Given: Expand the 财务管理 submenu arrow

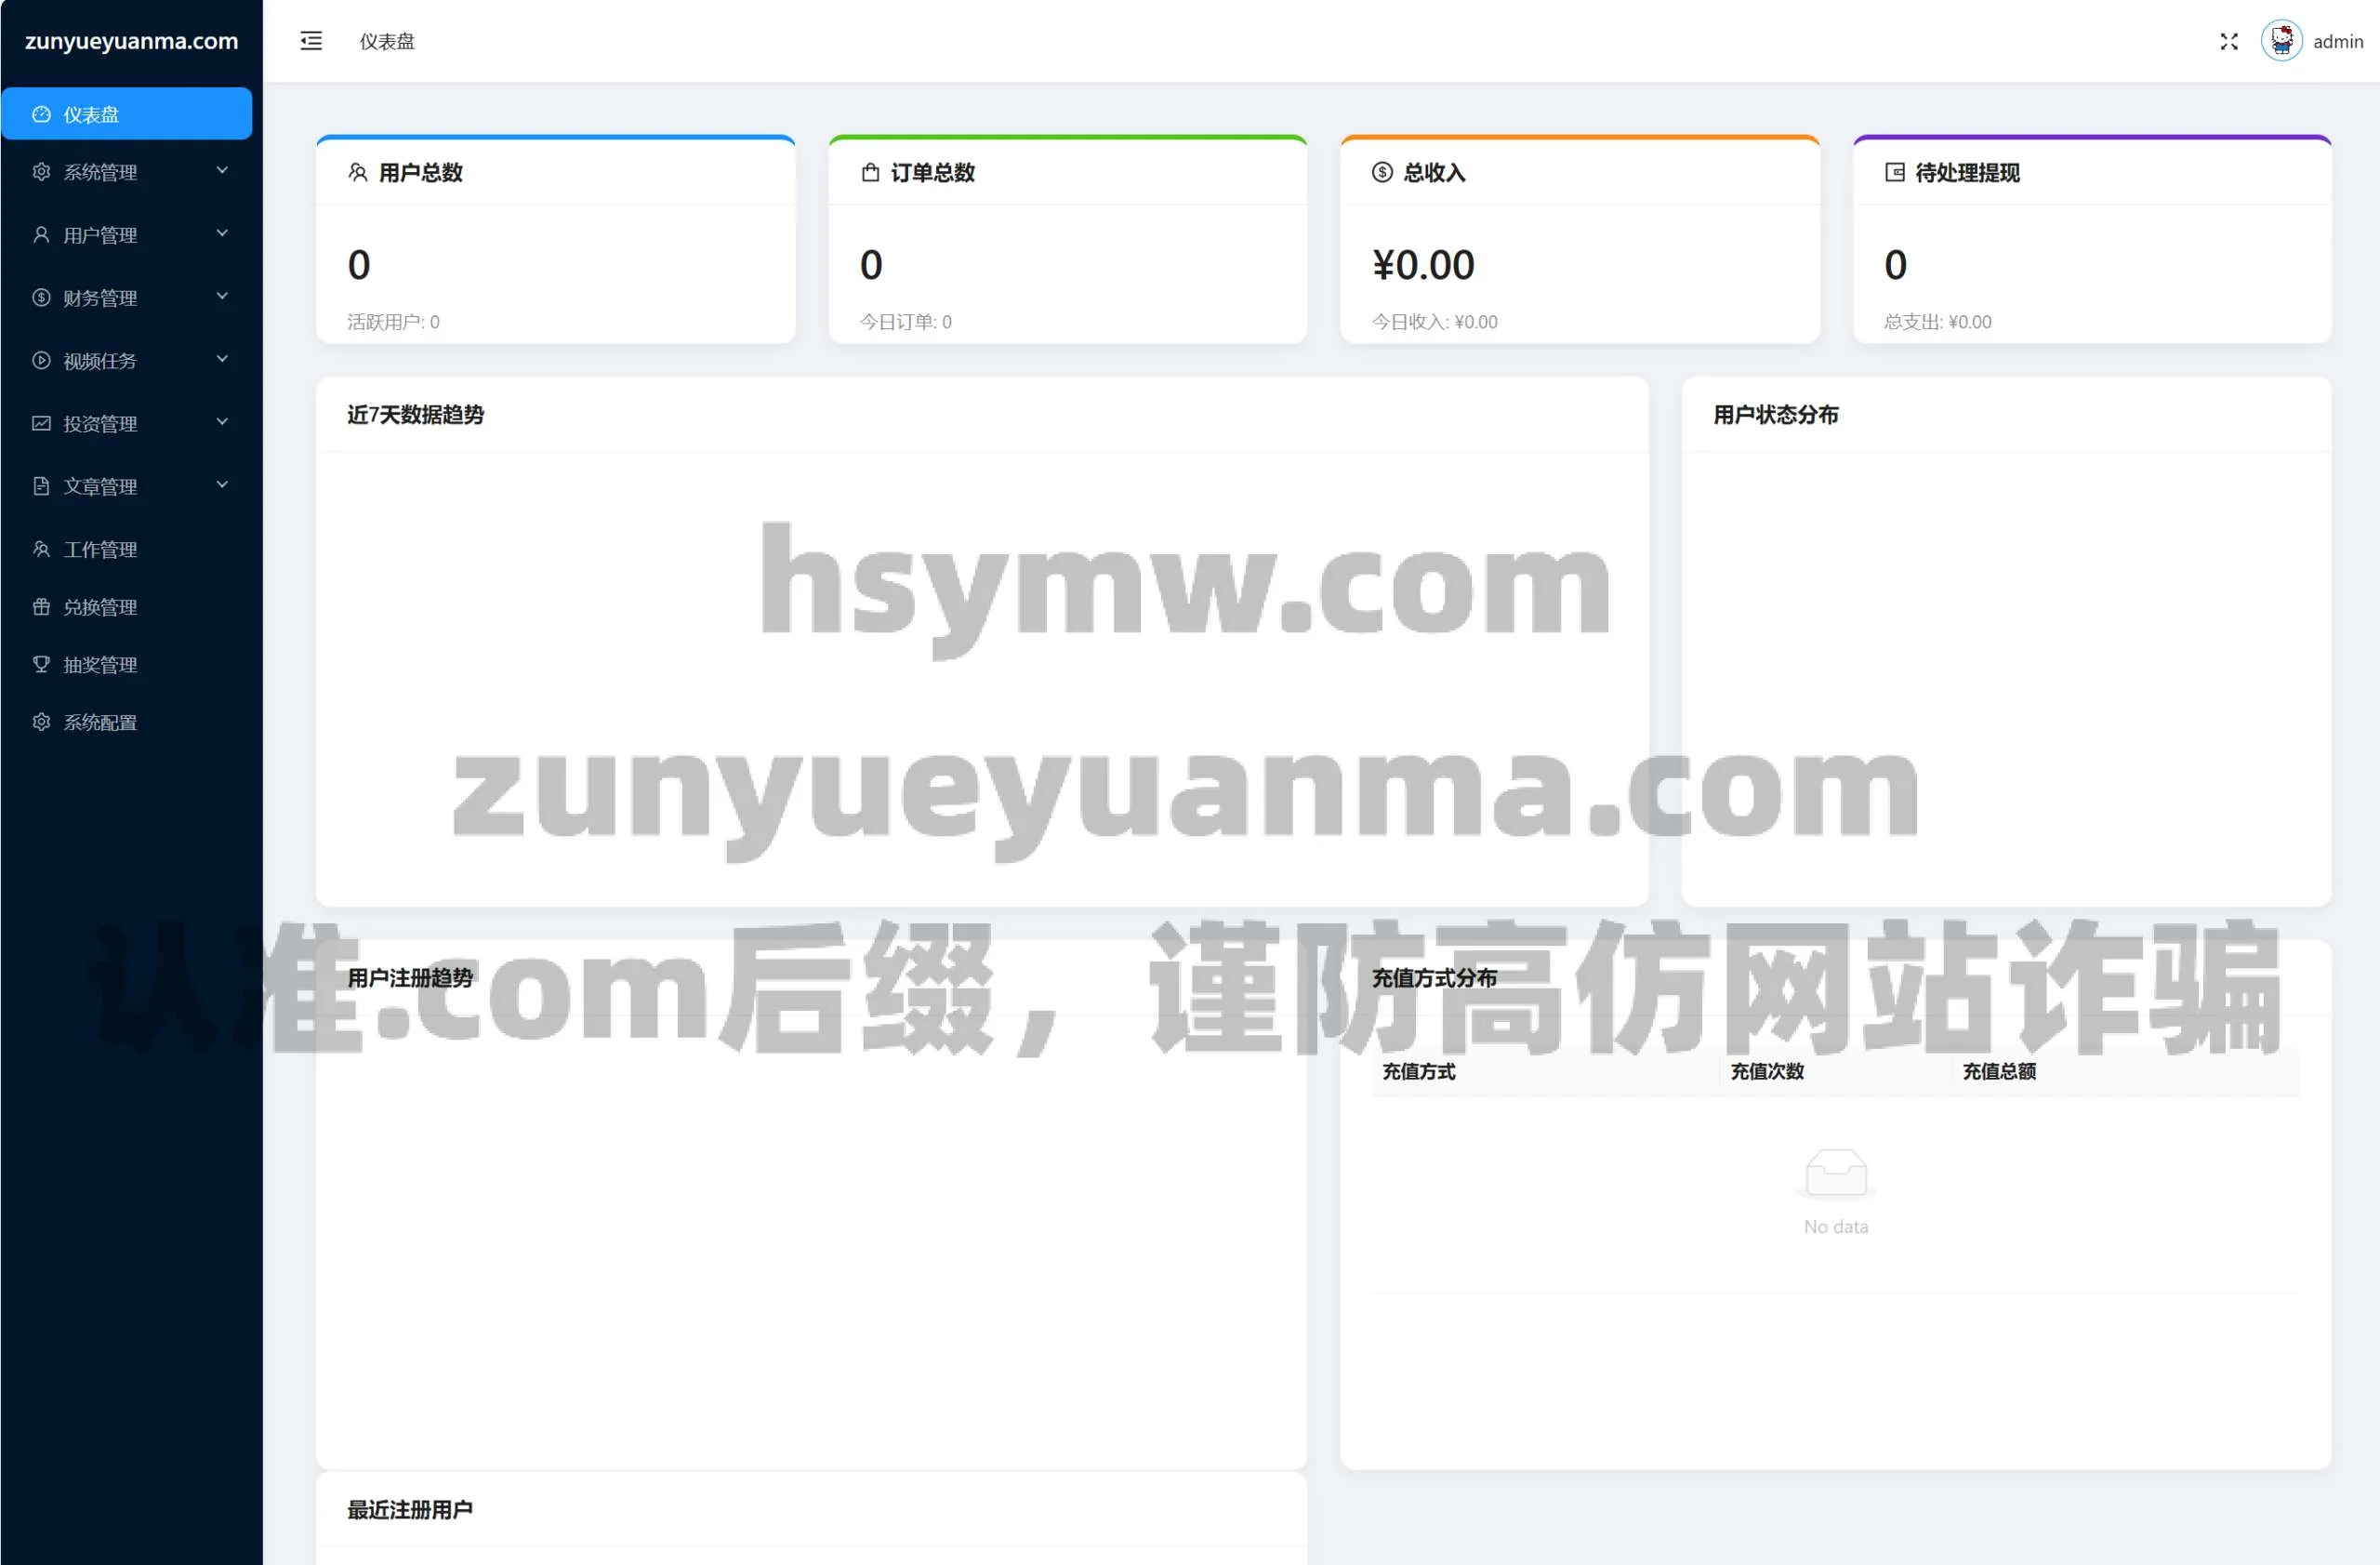Looking at the screenshot, I should point(222,297).
